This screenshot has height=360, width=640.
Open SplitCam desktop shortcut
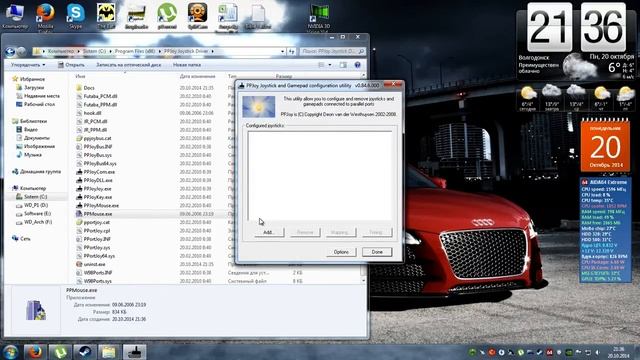tap(198, 16)
